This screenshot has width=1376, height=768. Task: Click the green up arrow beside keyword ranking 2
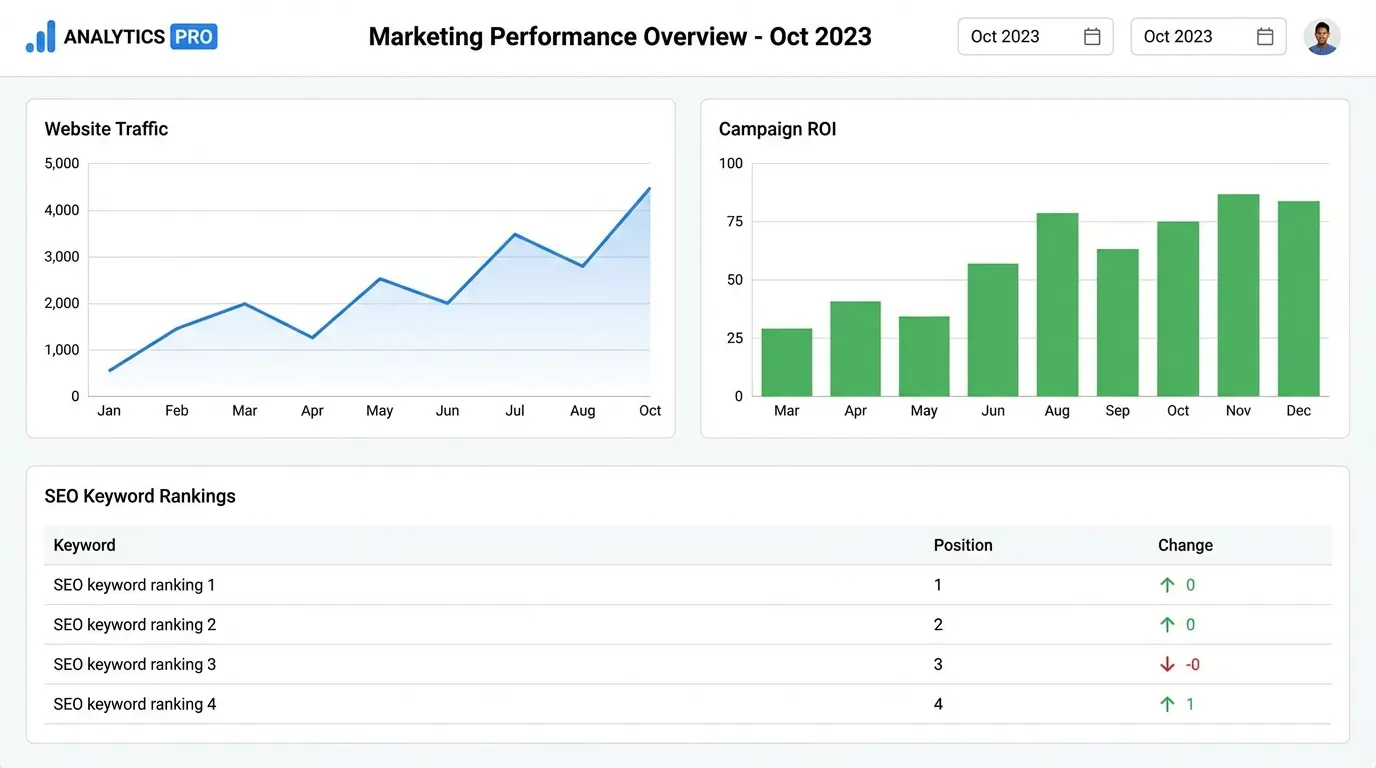[x=1166, y=624]
